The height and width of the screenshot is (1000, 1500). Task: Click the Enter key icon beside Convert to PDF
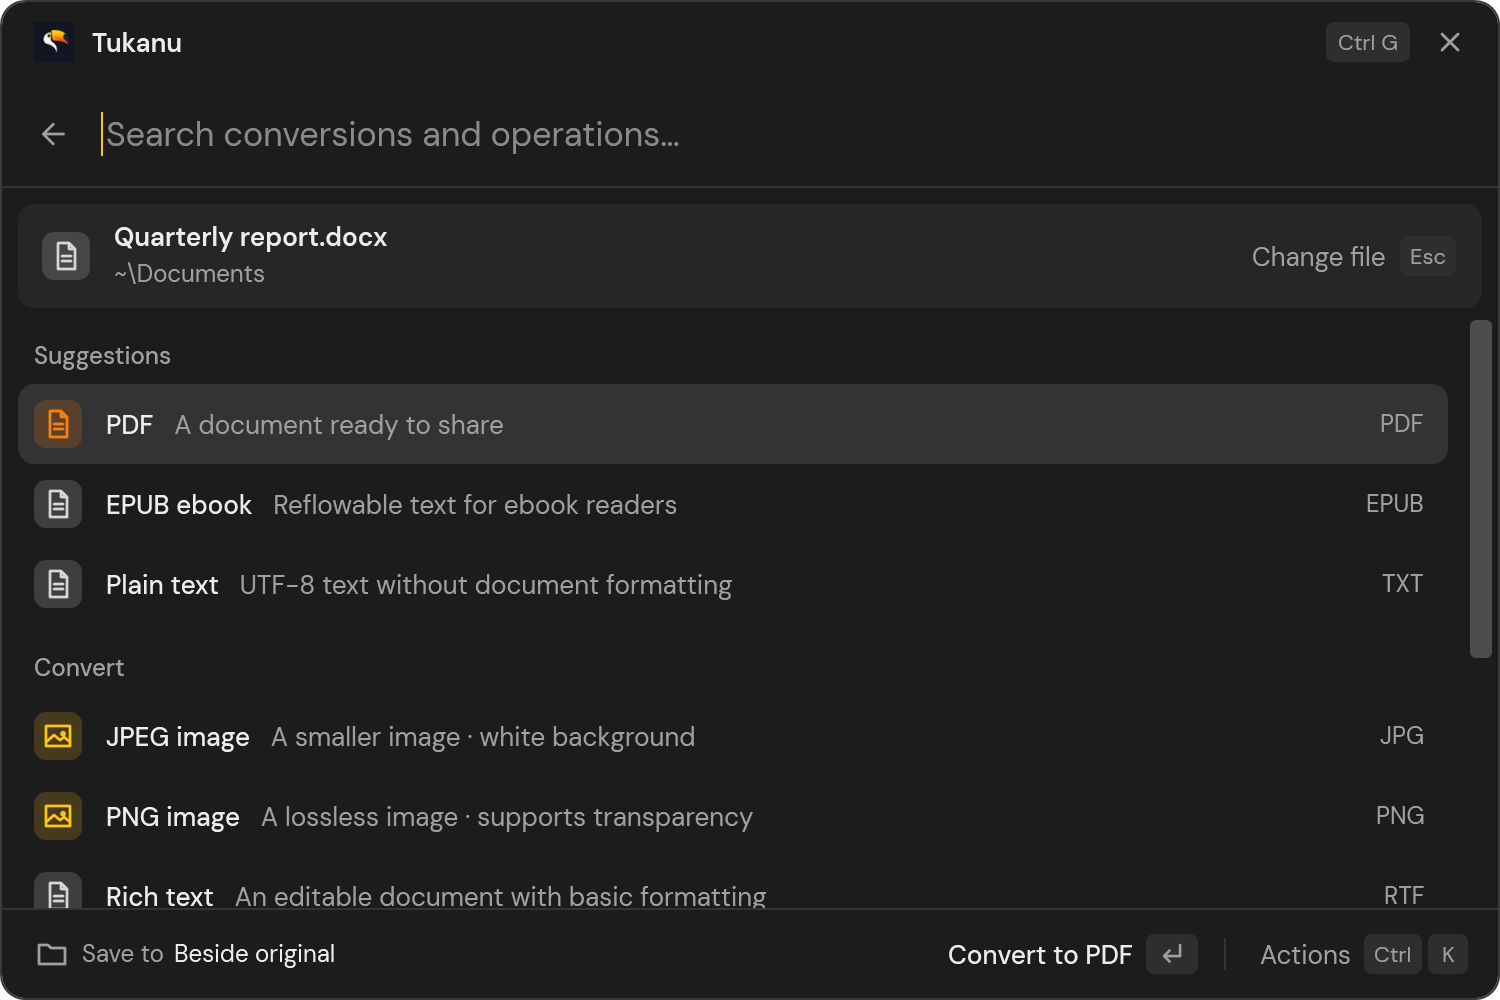(x=1172, y=954)
